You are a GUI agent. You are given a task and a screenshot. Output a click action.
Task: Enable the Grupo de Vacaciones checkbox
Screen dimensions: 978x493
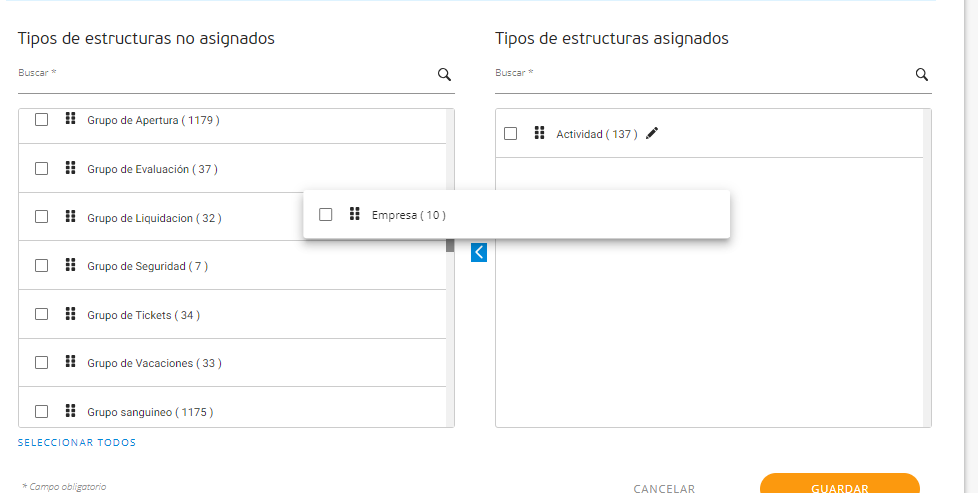pos(41,362)
